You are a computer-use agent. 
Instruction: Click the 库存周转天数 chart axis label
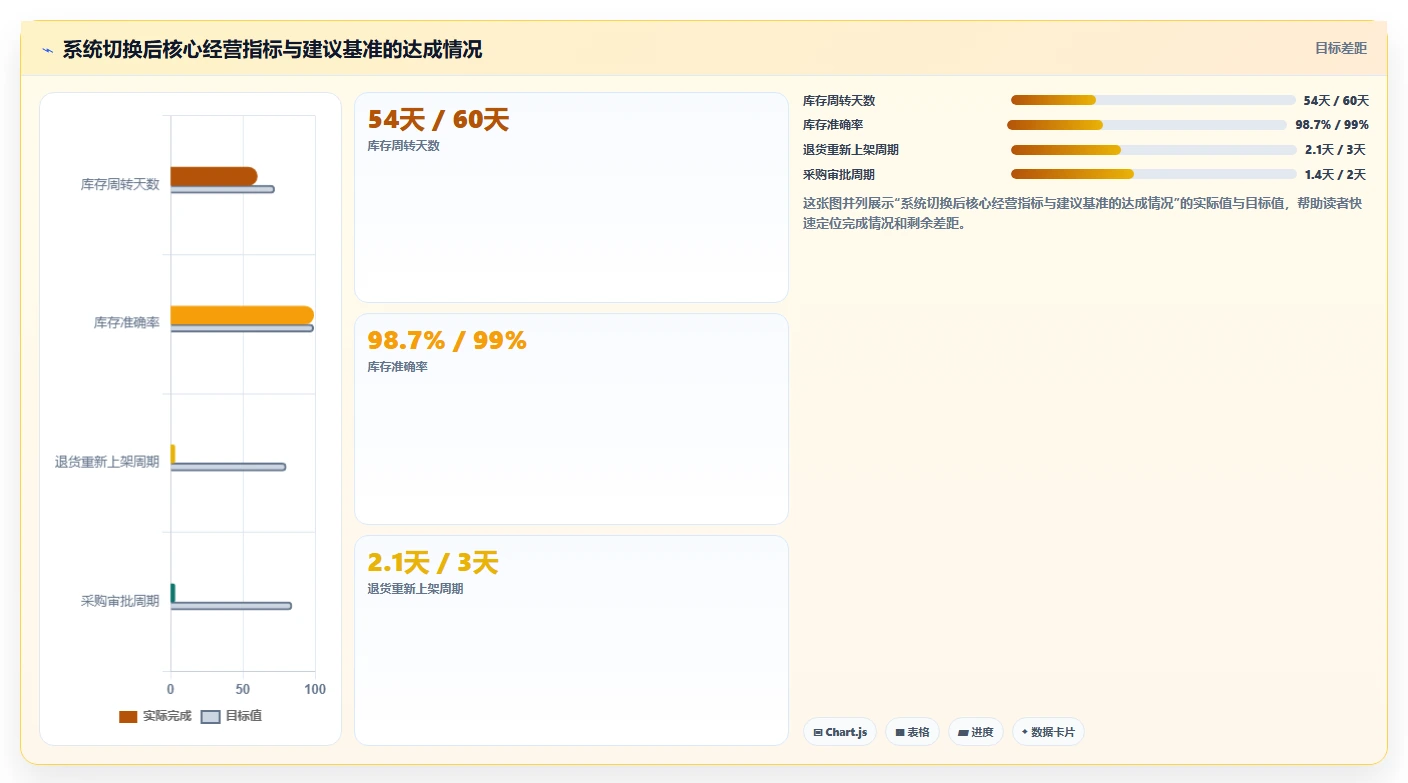pyautogui.click(x=120, y=184)
